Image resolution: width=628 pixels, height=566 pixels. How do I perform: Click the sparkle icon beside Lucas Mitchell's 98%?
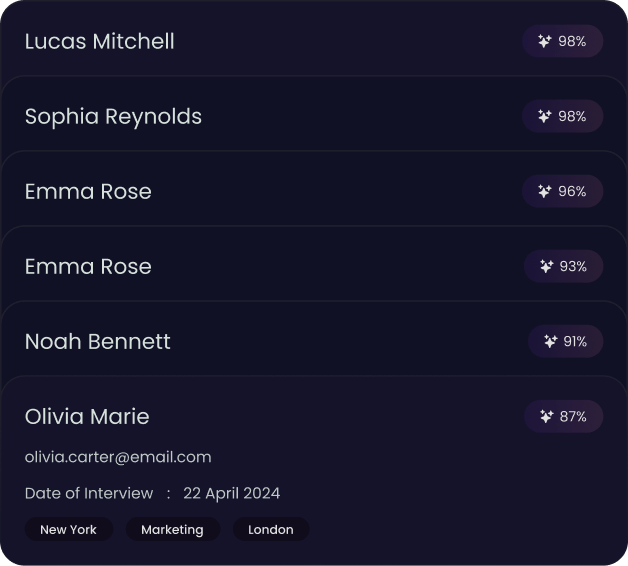(x=545, y=41)
